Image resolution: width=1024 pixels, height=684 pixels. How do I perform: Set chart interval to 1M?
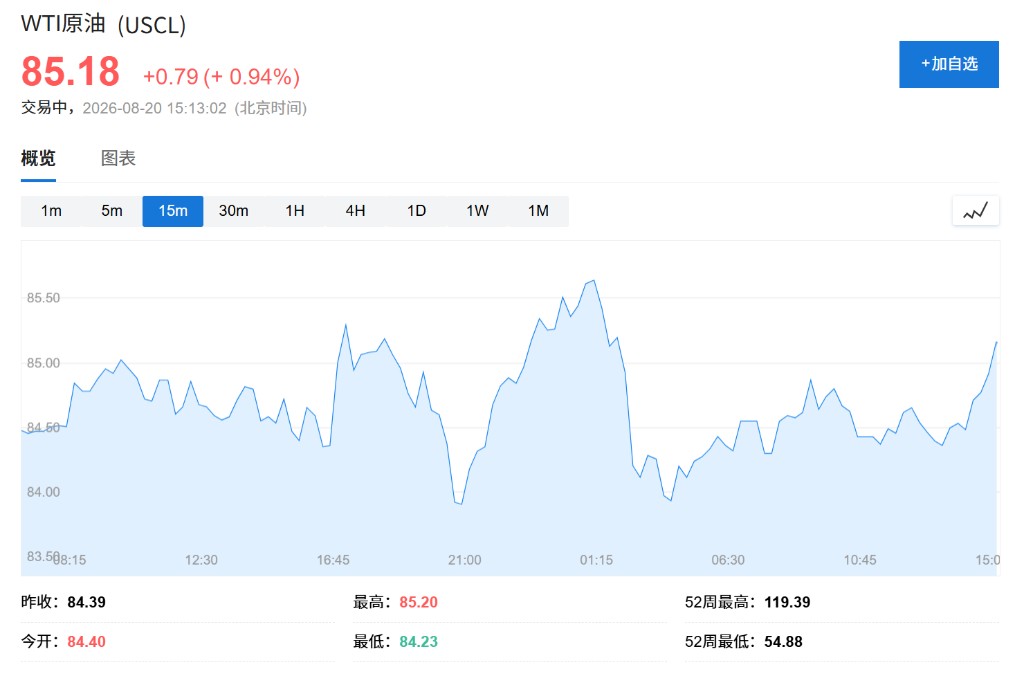pos(538,211)
